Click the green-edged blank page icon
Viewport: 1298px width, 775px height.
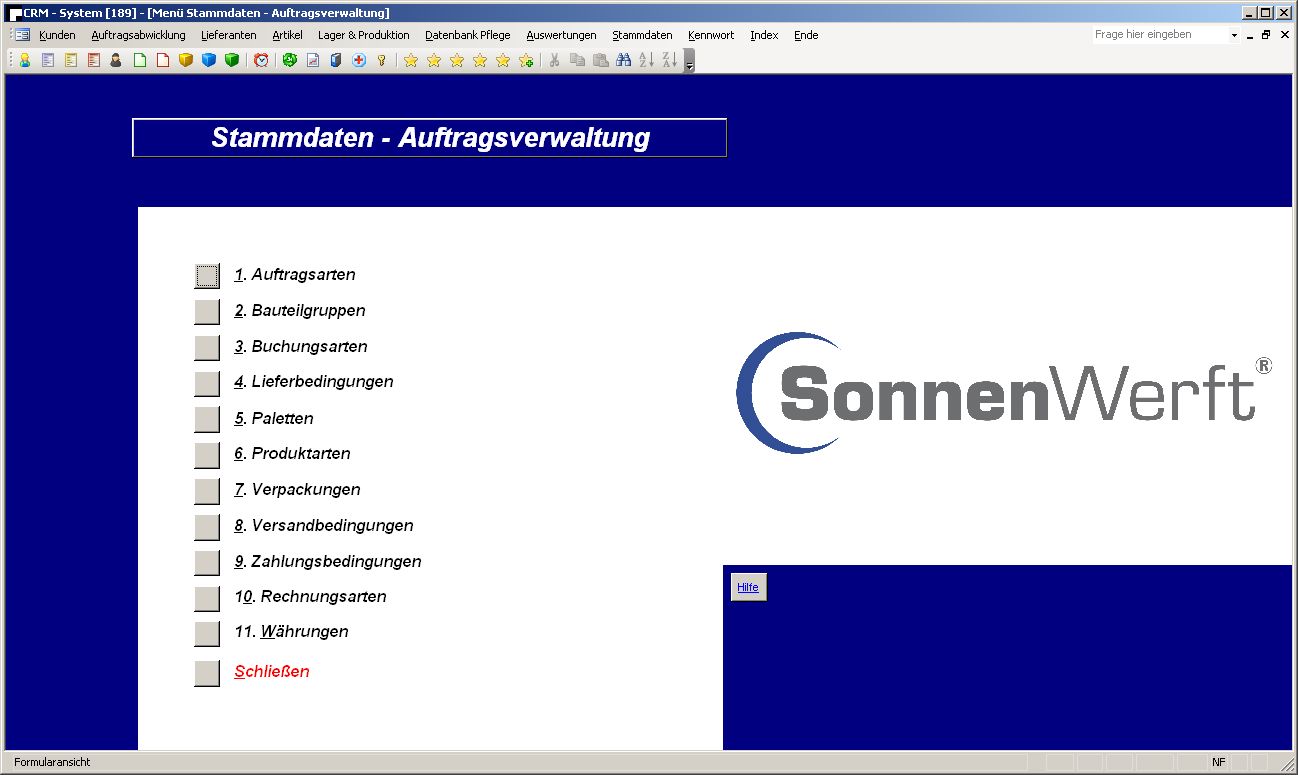pos(140,60)
